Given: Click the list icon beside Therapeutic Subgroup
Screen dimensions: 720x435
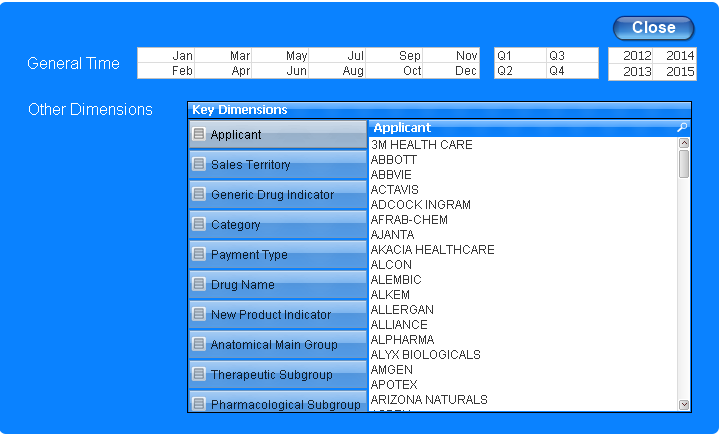Looking at the screenshot, I should pyautogui.click(x=199, y=374).
